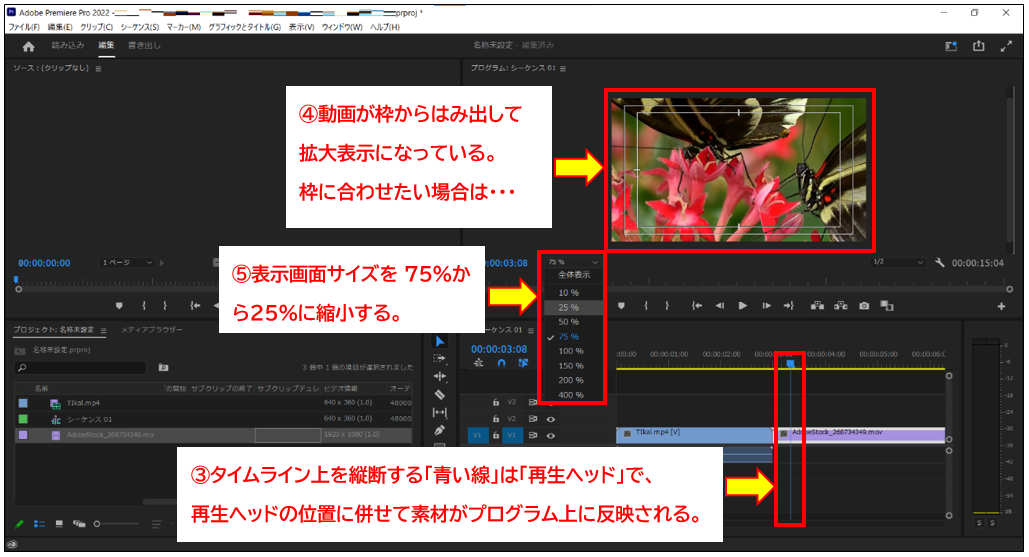The image size is (1029, 557).
Task: Click the Extract button in Program Monitor
Action: [x=841, y=306]
